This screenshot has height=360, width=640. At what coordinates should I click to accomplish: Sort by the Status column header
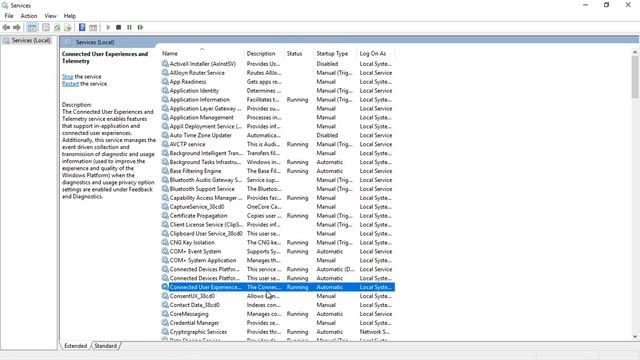(299, 53)
